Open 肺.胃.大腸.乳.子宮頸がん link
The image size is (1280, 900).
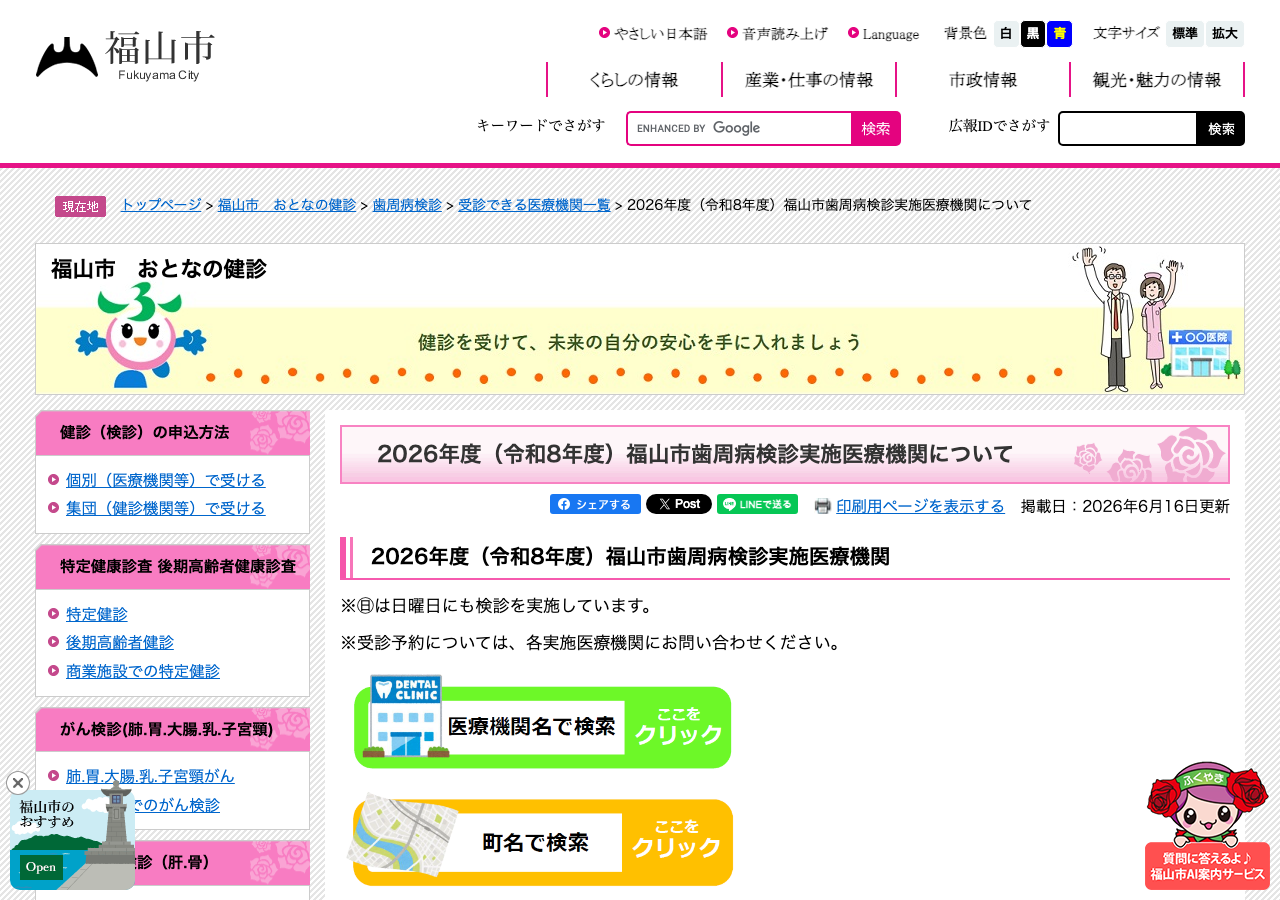[150, 776]
